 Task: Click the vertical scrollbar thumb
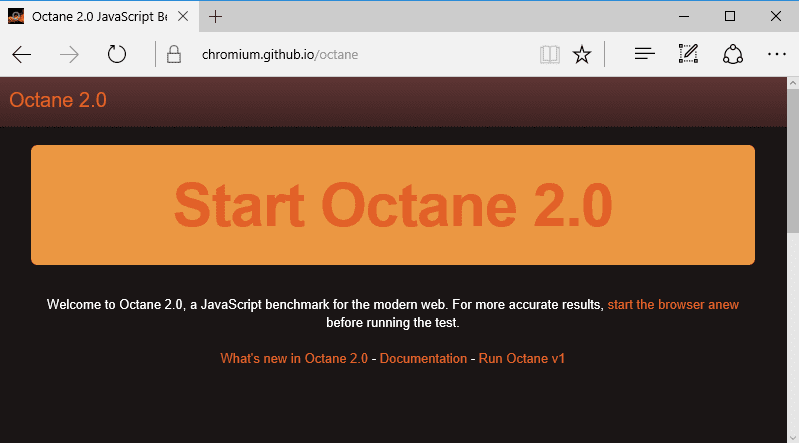pyautogui.click(x=793, y=163)
